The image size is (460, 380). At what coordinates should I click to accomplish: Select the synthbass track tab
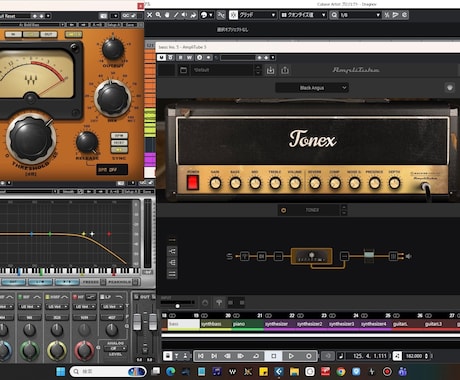coord(216,324)
